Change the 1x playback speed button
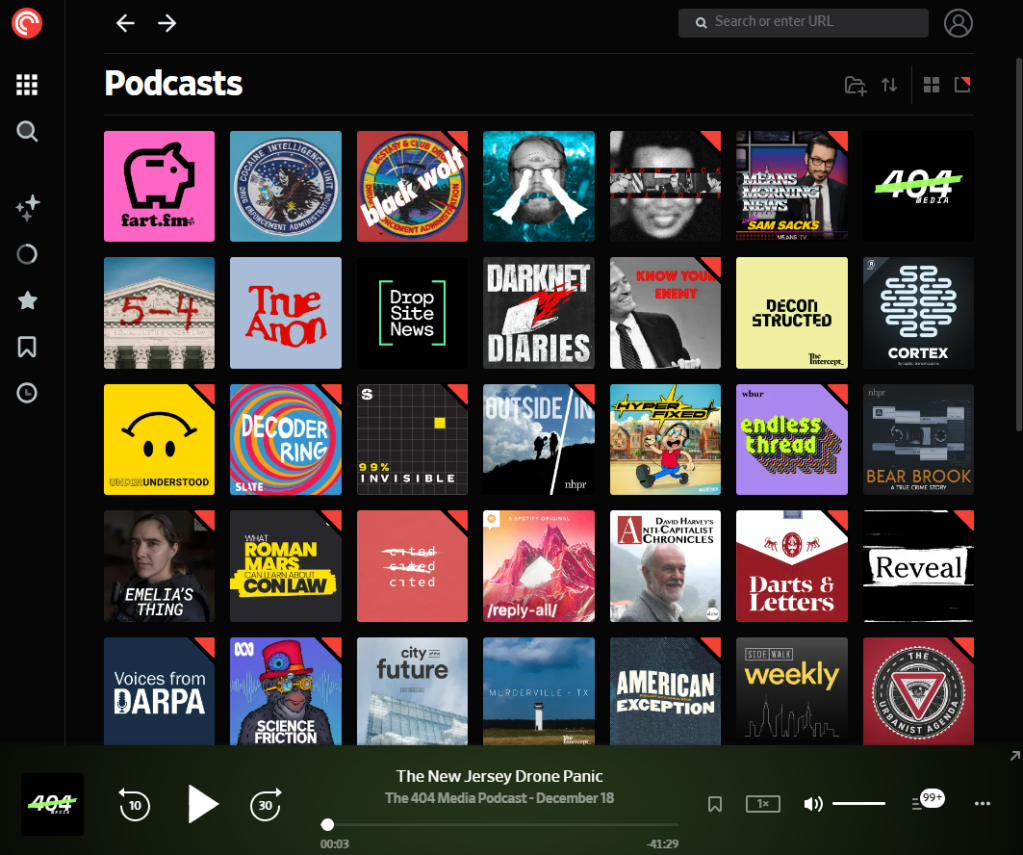Viewport: 1023px width, 855px height. pyautogui.click(x=763, y=804)
